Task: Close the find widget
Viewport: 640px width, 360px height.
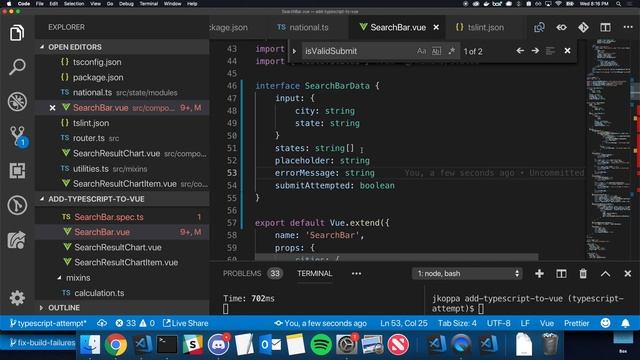Action: click(567, 51)
